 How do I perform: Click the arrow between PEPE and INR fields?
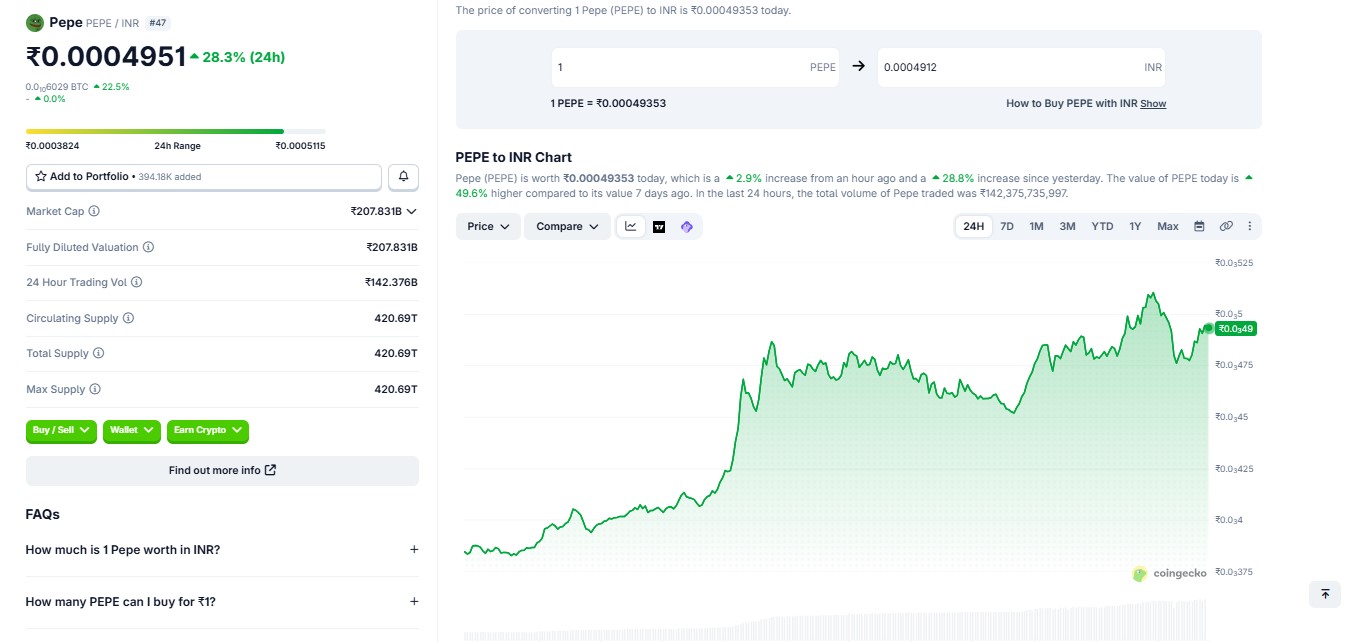pos(858,67)
